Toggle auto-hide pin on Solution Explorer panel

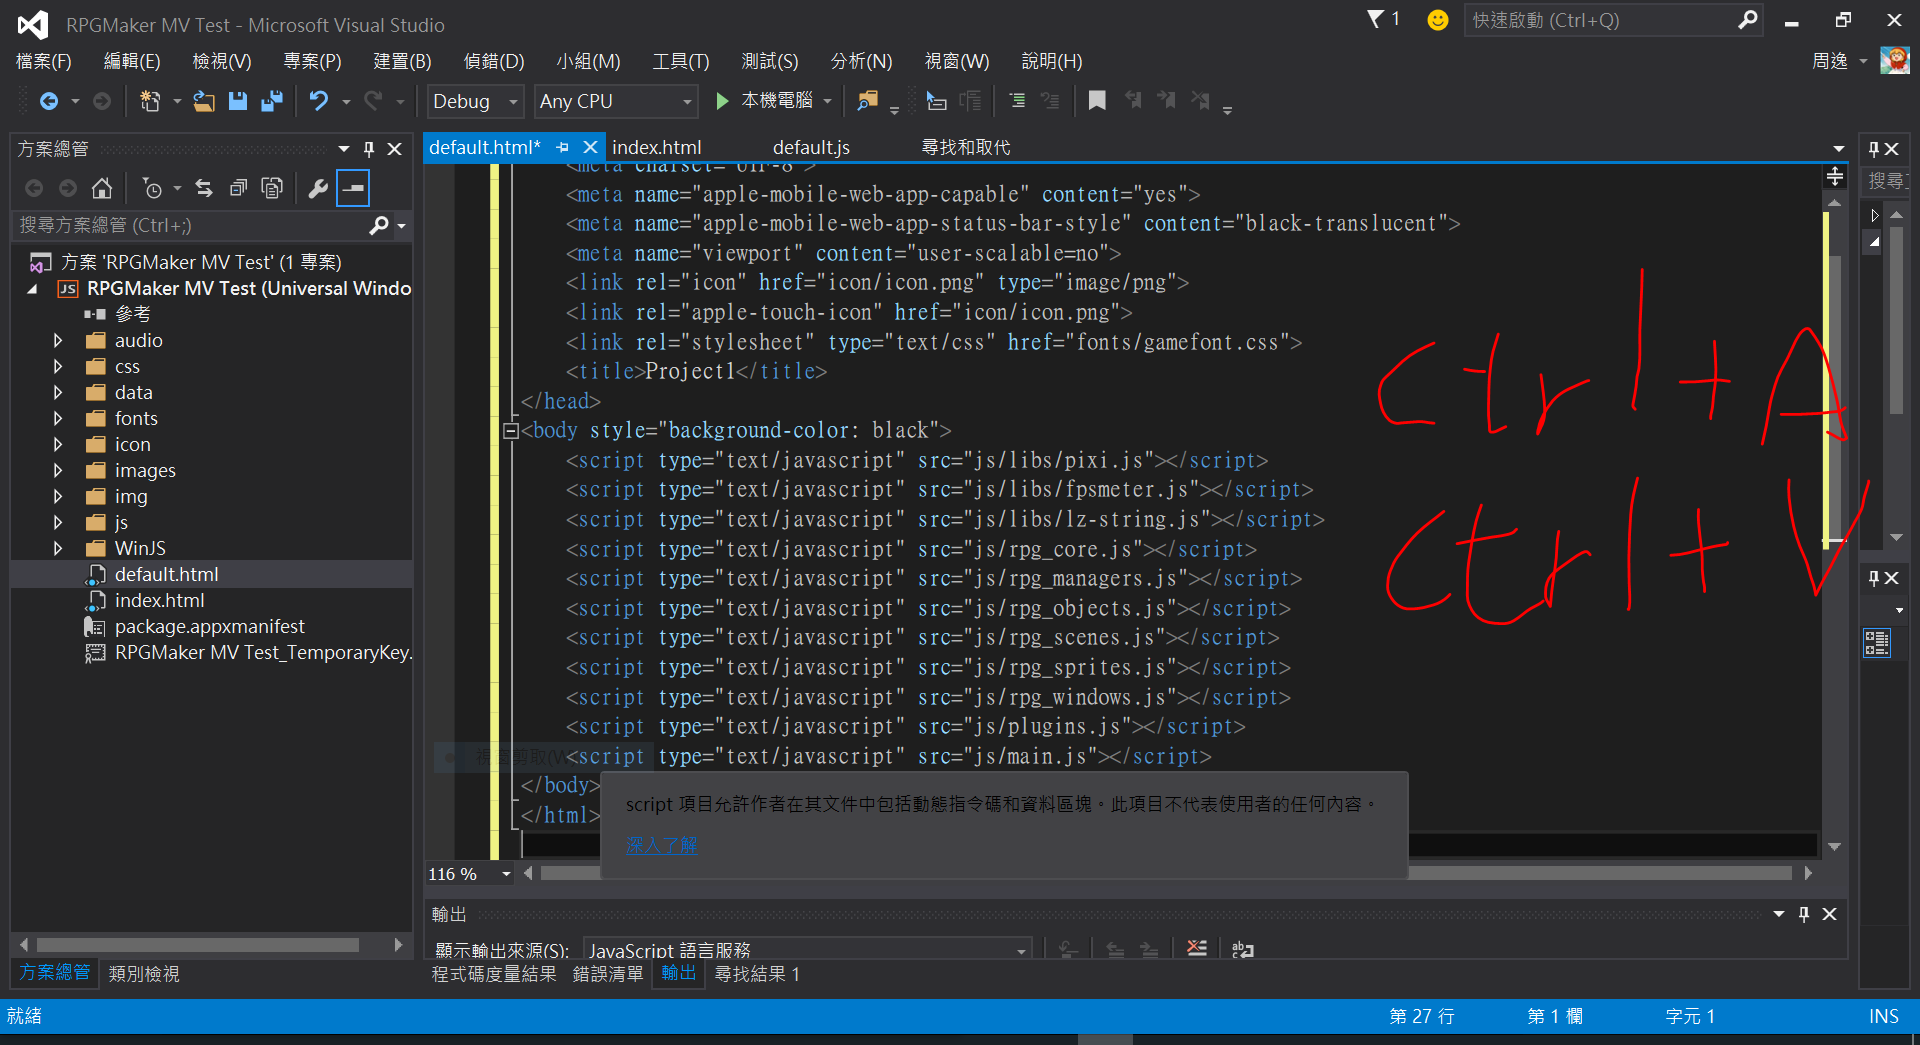369,149
